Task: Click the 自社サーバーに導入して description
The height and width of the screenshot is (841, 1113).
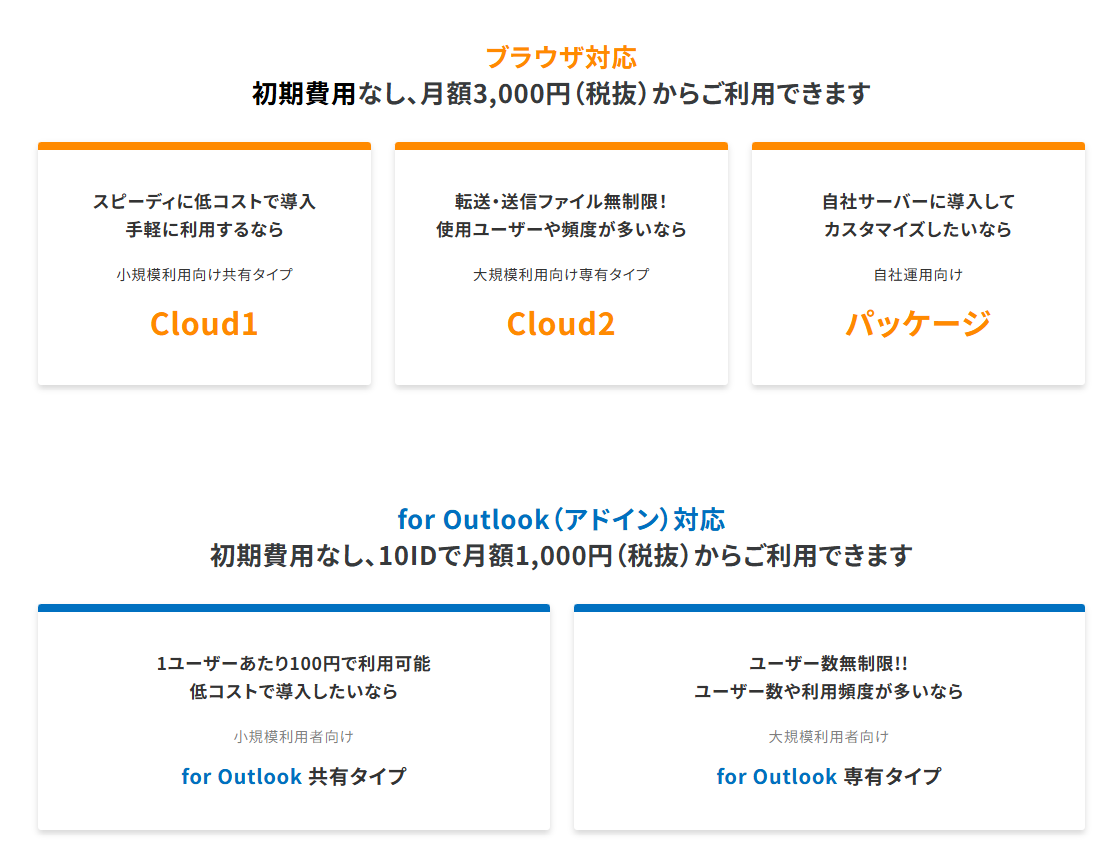Action: pos(918,201)
